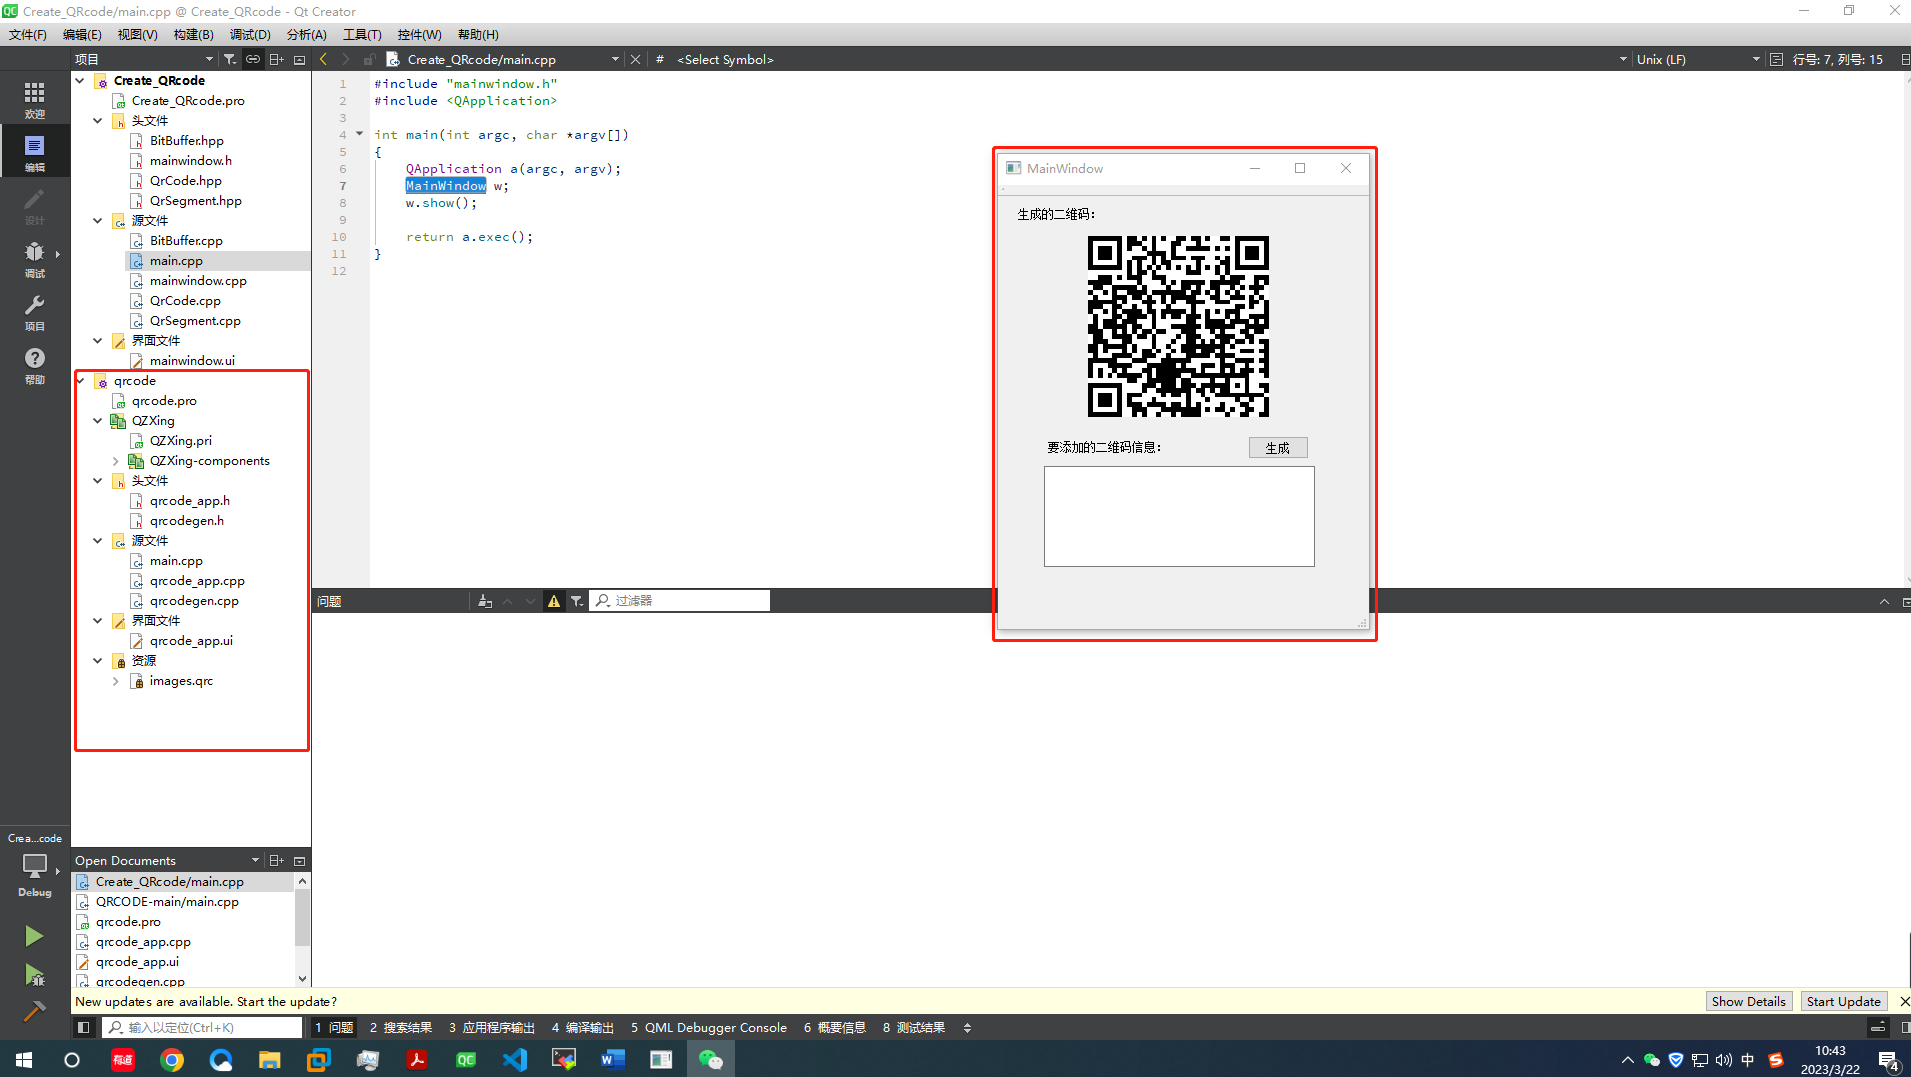Image resolution: width=1911 pixels, height=1077 pixels.
Task: Click the Start Update button
Action: (x=1843, y=1001)
